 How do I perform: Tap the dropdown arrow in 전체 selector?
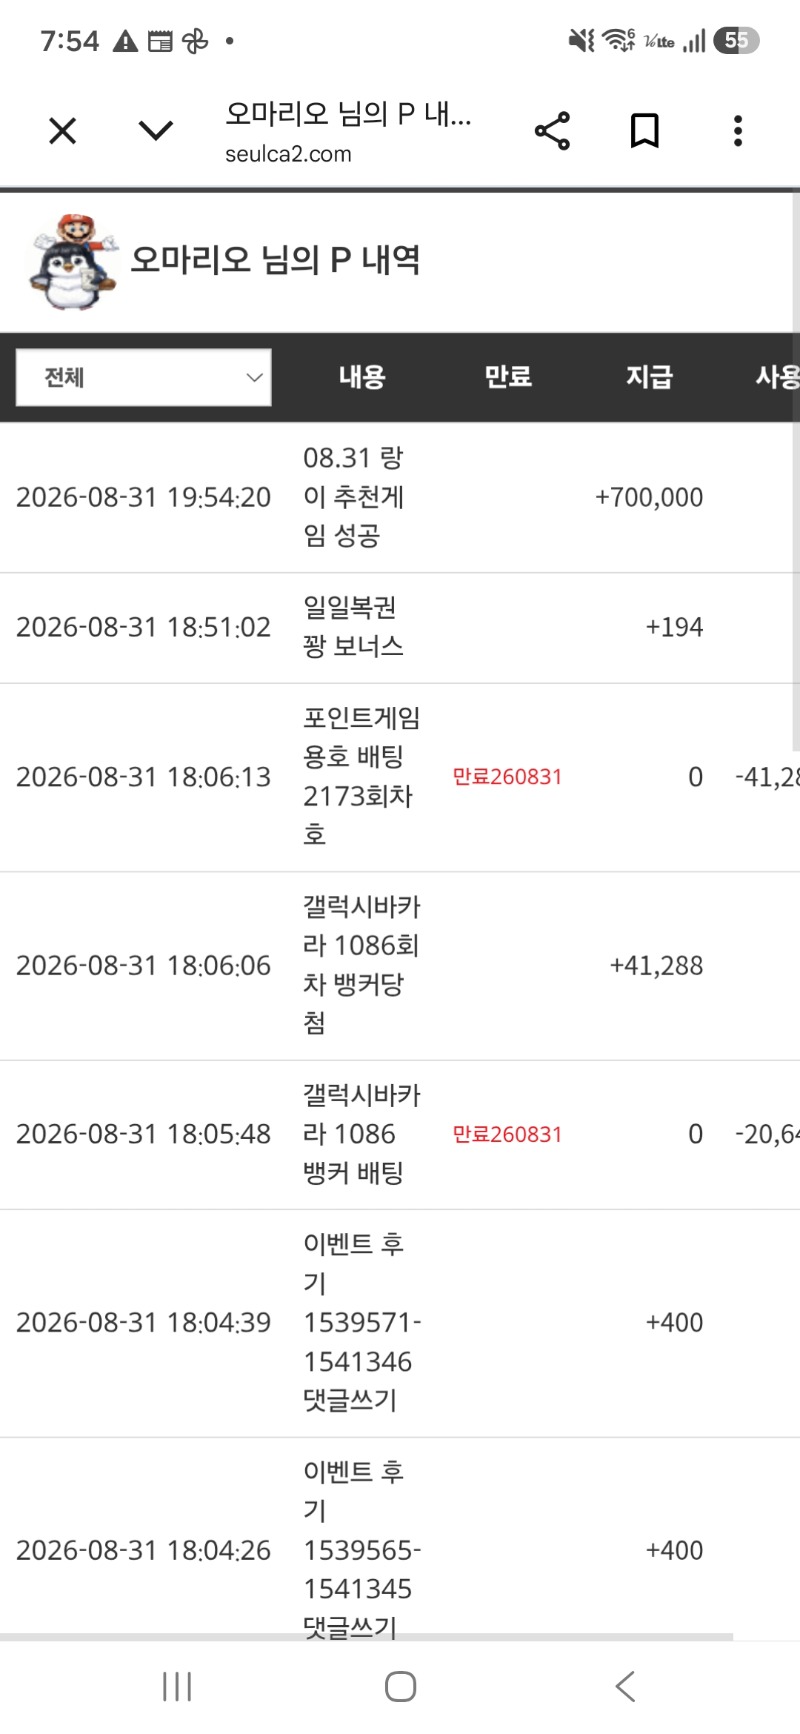click(x=254, y=378)
